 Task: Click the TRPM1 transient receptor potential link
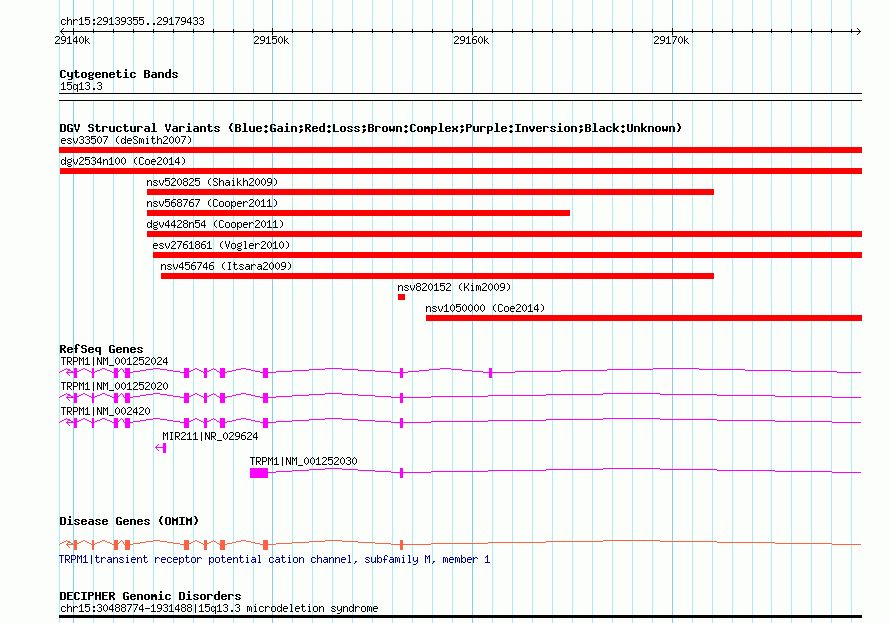click(275, 559)
